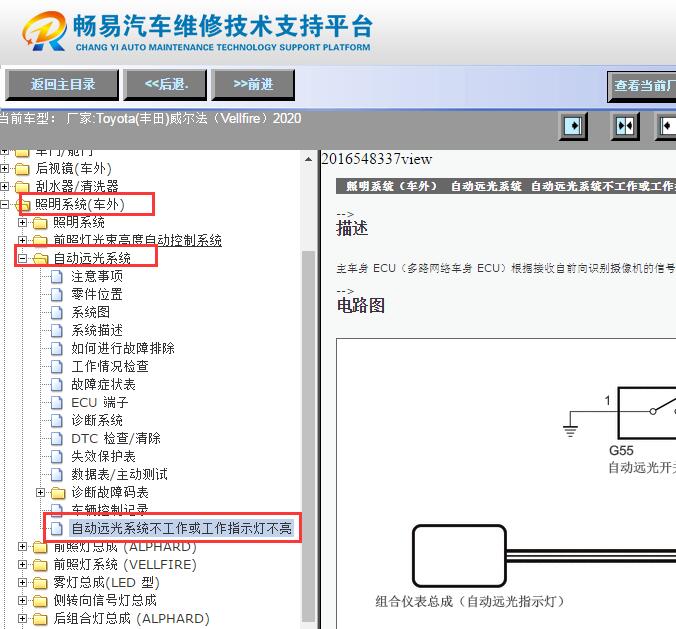The height and width of the screenshot is (629, 676).
Task: Click the 描述 heading
Action: (352, 228)
